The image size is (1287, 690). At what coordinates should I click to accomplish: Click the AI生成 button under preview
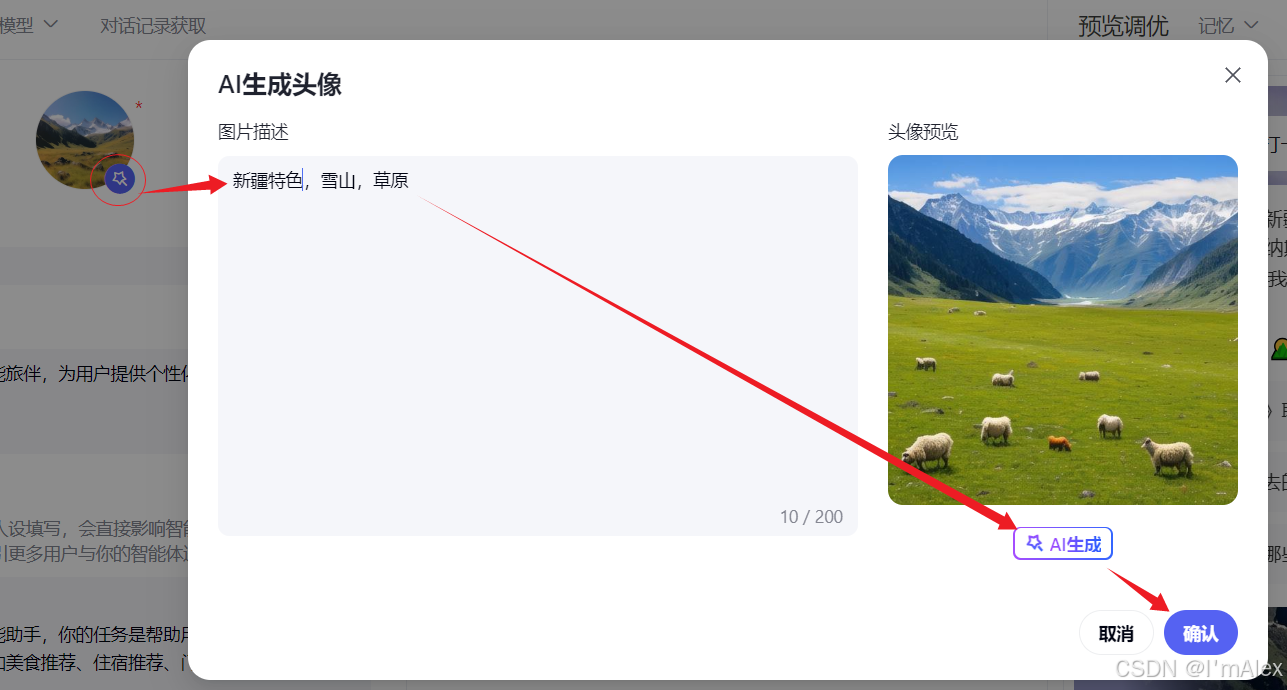click(1063, 544)
